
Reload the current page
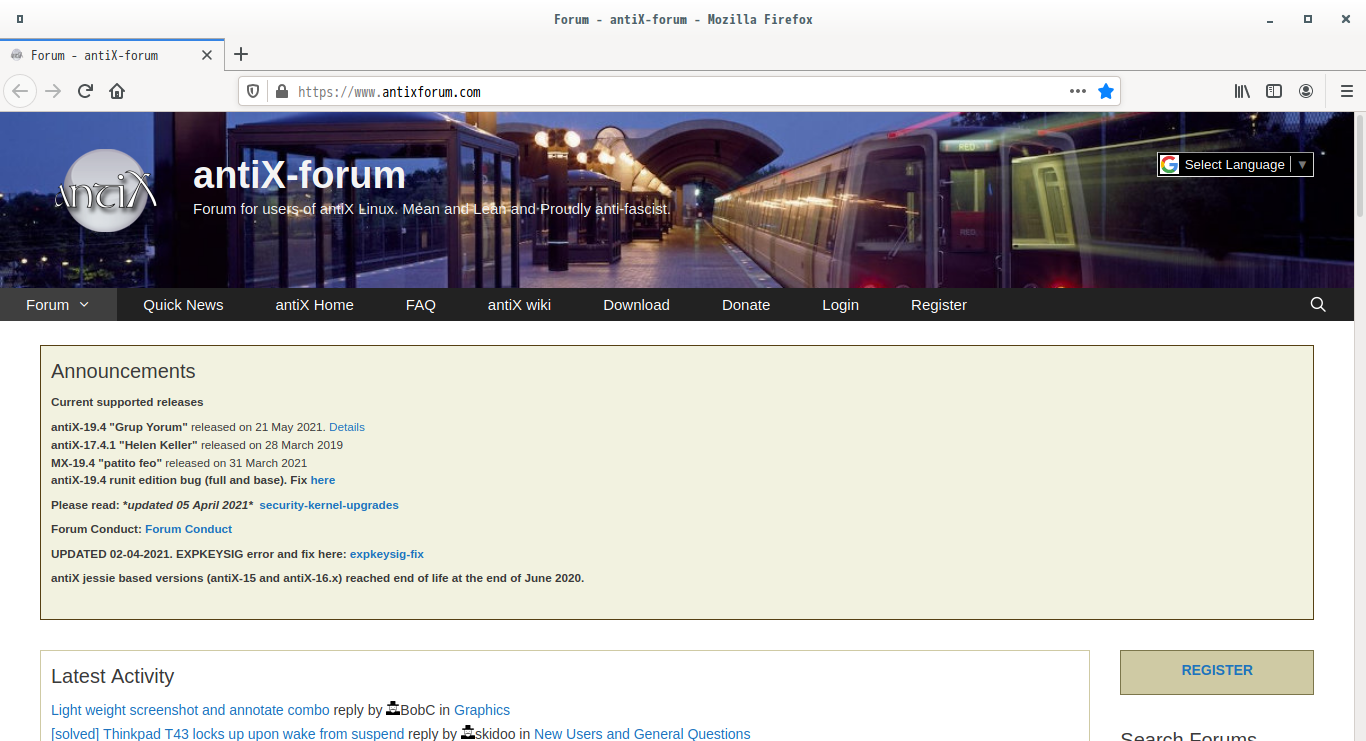[85, 91]
